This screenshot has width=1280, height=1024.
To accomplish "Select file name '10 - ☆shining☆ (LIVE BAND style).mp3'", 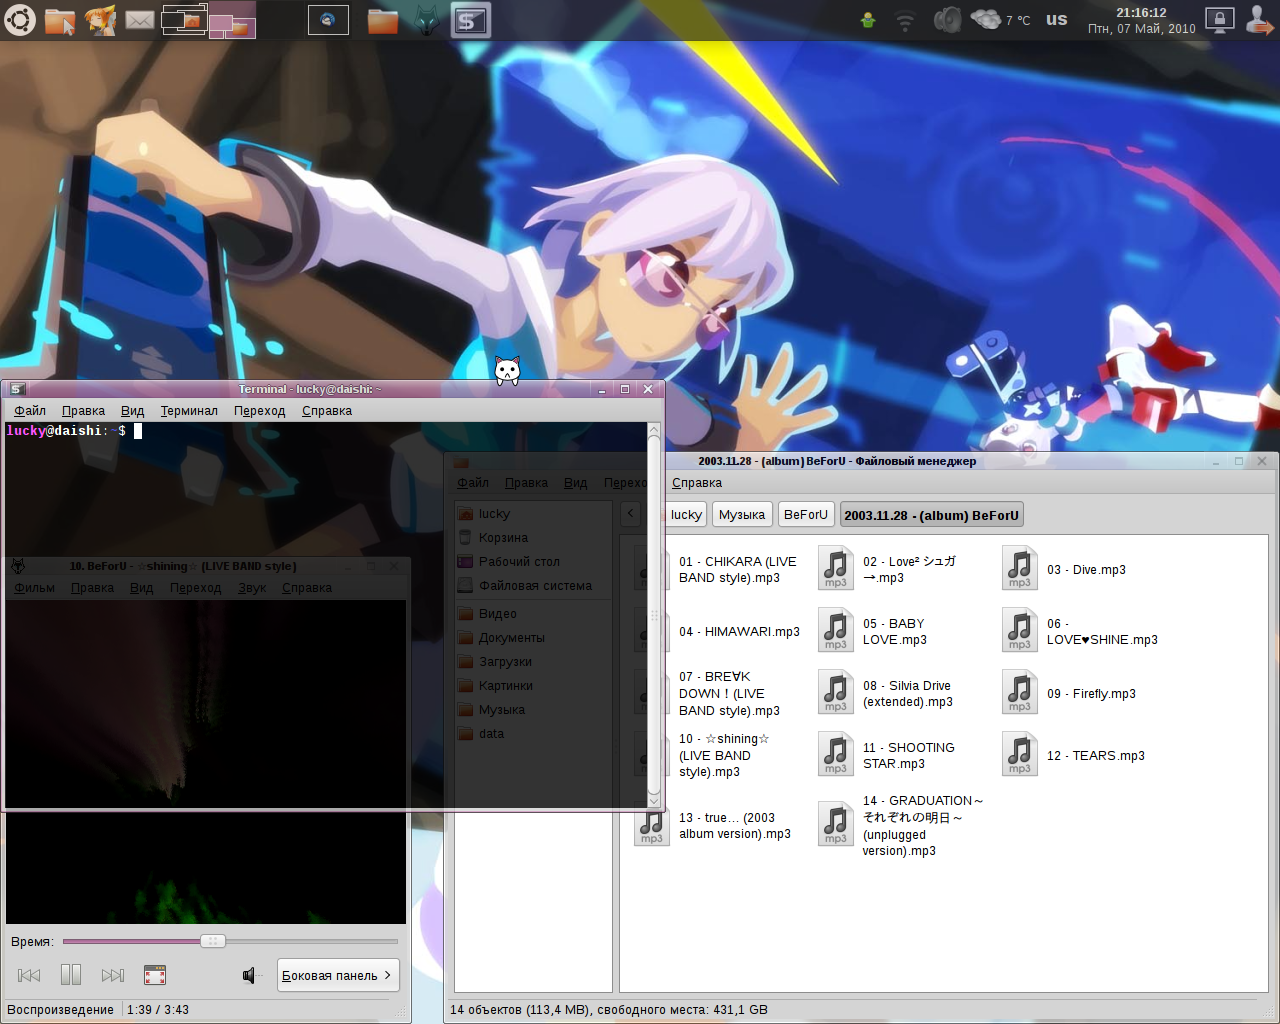I will click(x=724, y=755).
